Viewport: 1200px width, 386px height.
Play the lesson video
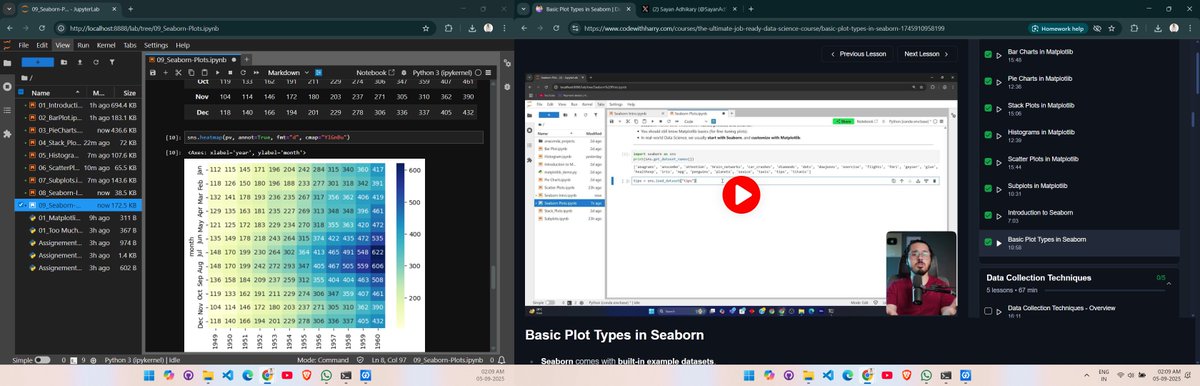click(741, 194)
